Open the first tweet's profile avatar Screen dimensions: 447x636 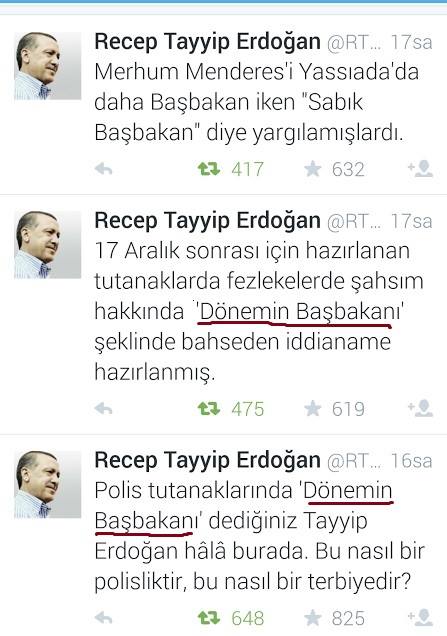pyautogui.click(x=47, y=66)
